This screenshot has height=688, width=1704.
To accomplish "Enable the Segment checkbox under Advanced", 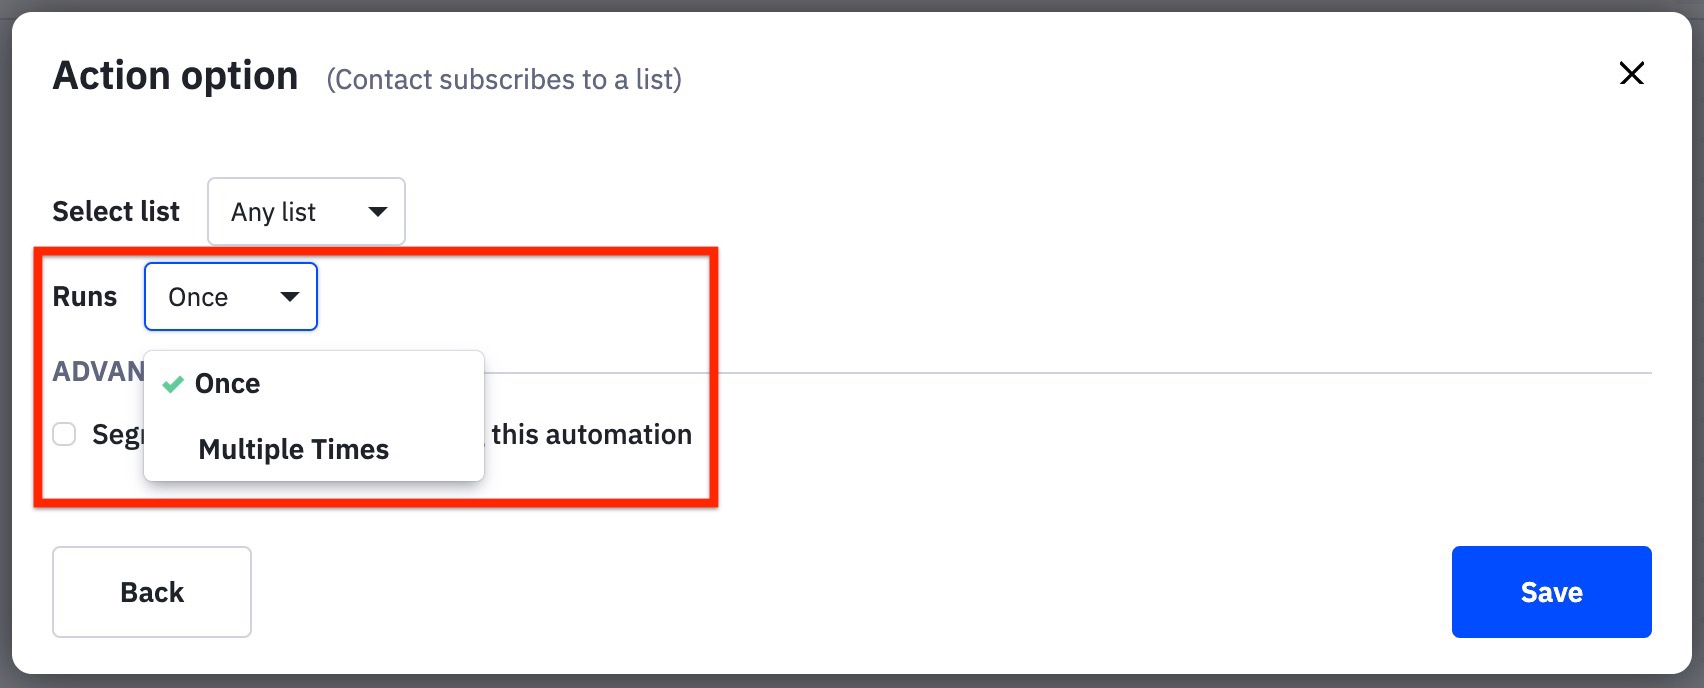I will click(64, 434).
